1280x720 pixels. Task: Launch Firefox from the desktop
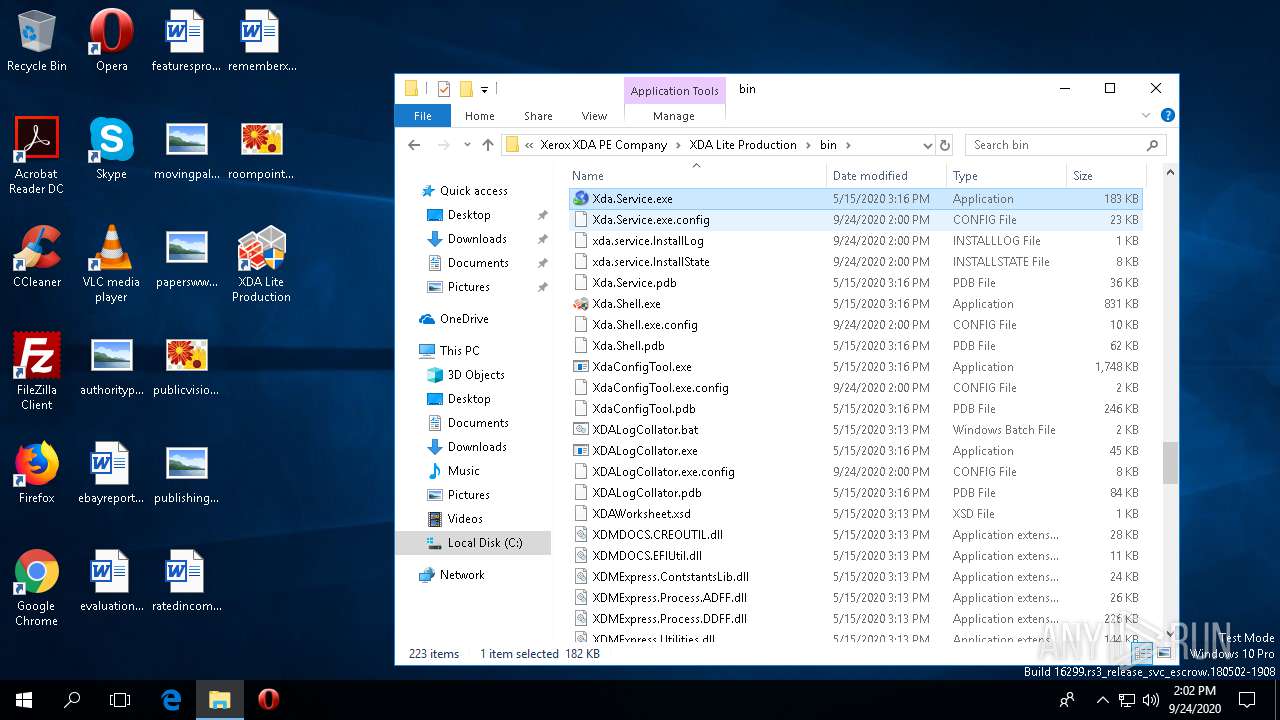(x=37, y=473)
